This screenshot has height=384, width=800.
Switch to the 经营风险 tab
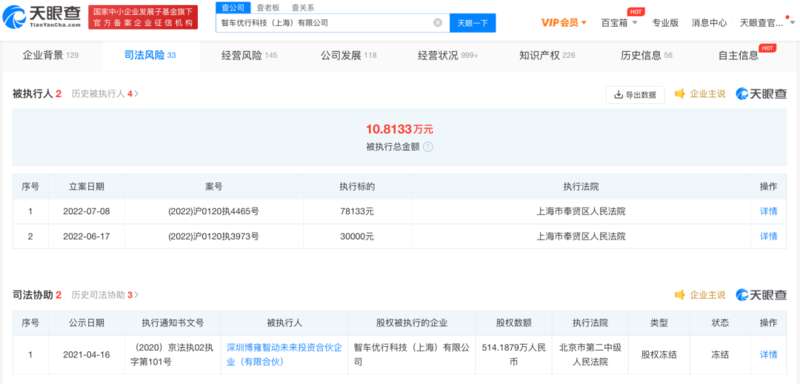(x=249, y=56)
